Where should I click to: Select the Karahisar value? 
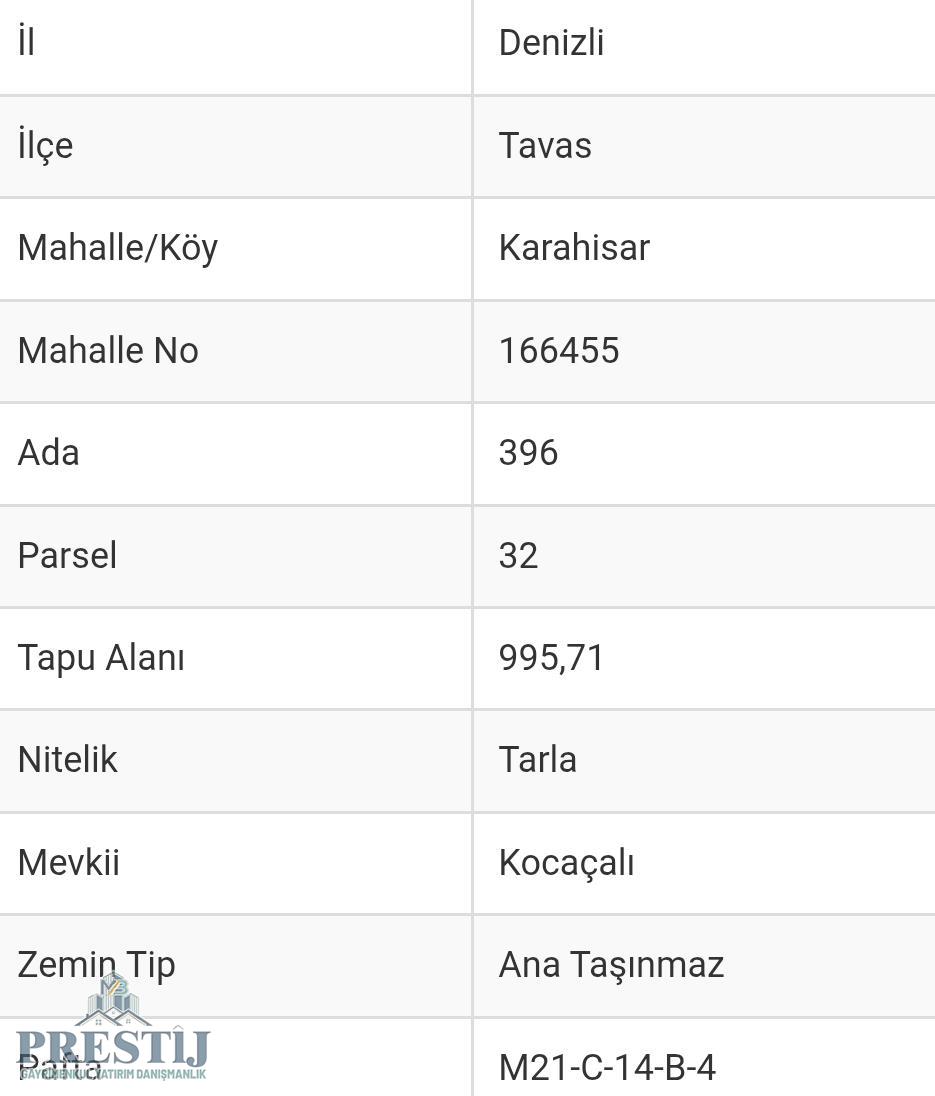574,248
